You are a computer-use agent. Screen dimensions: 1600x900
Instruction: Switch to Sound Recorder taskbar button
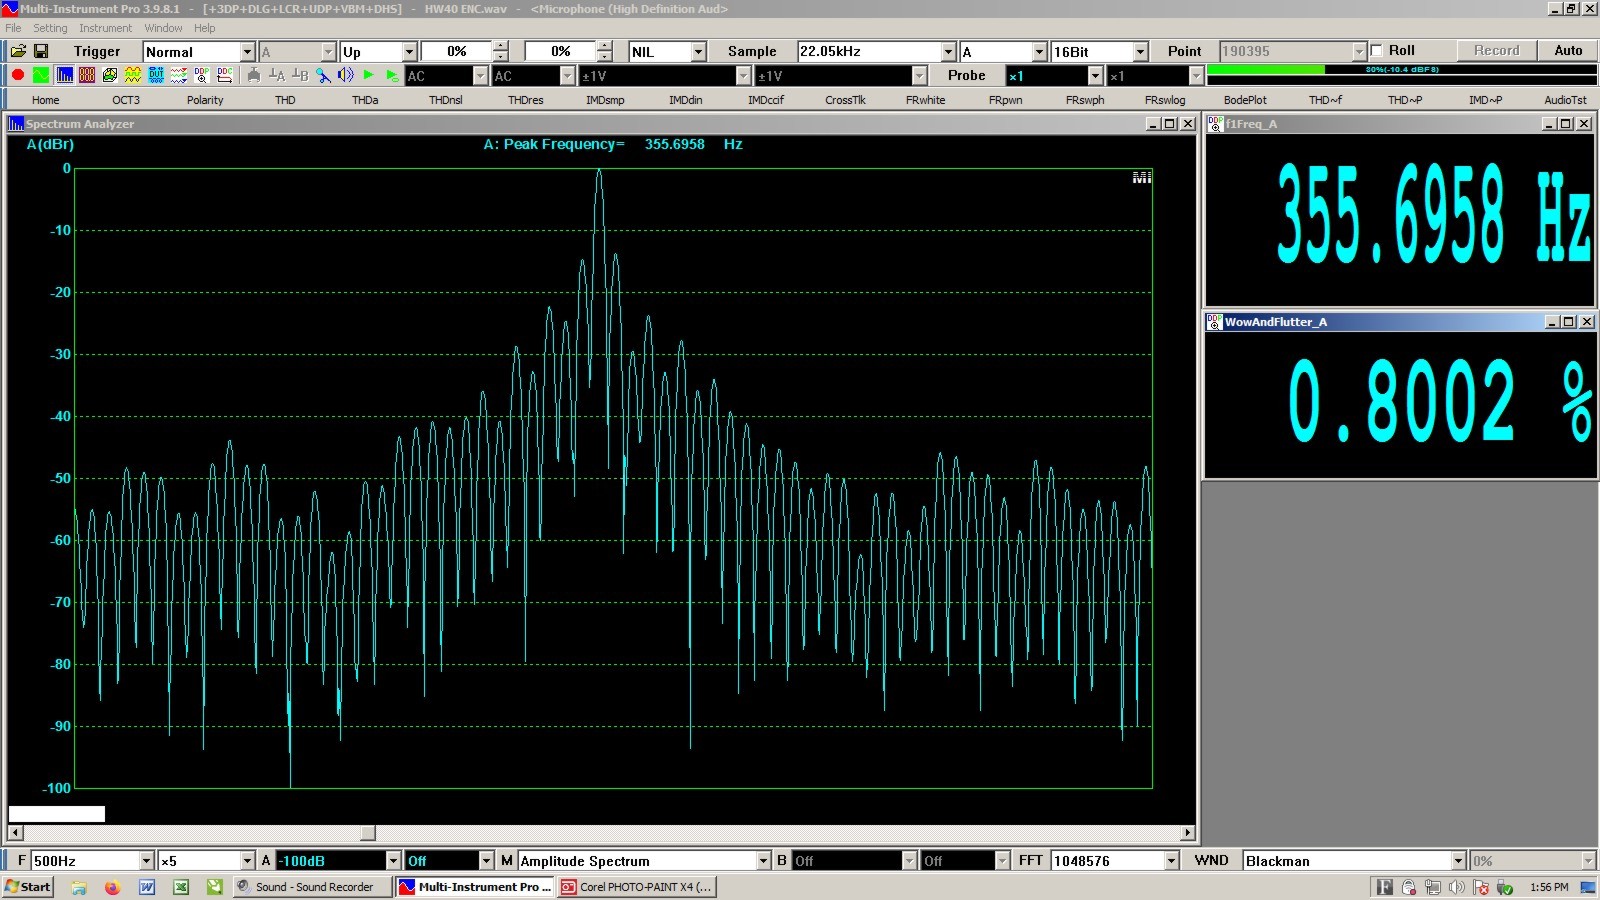tap(312, 887)
